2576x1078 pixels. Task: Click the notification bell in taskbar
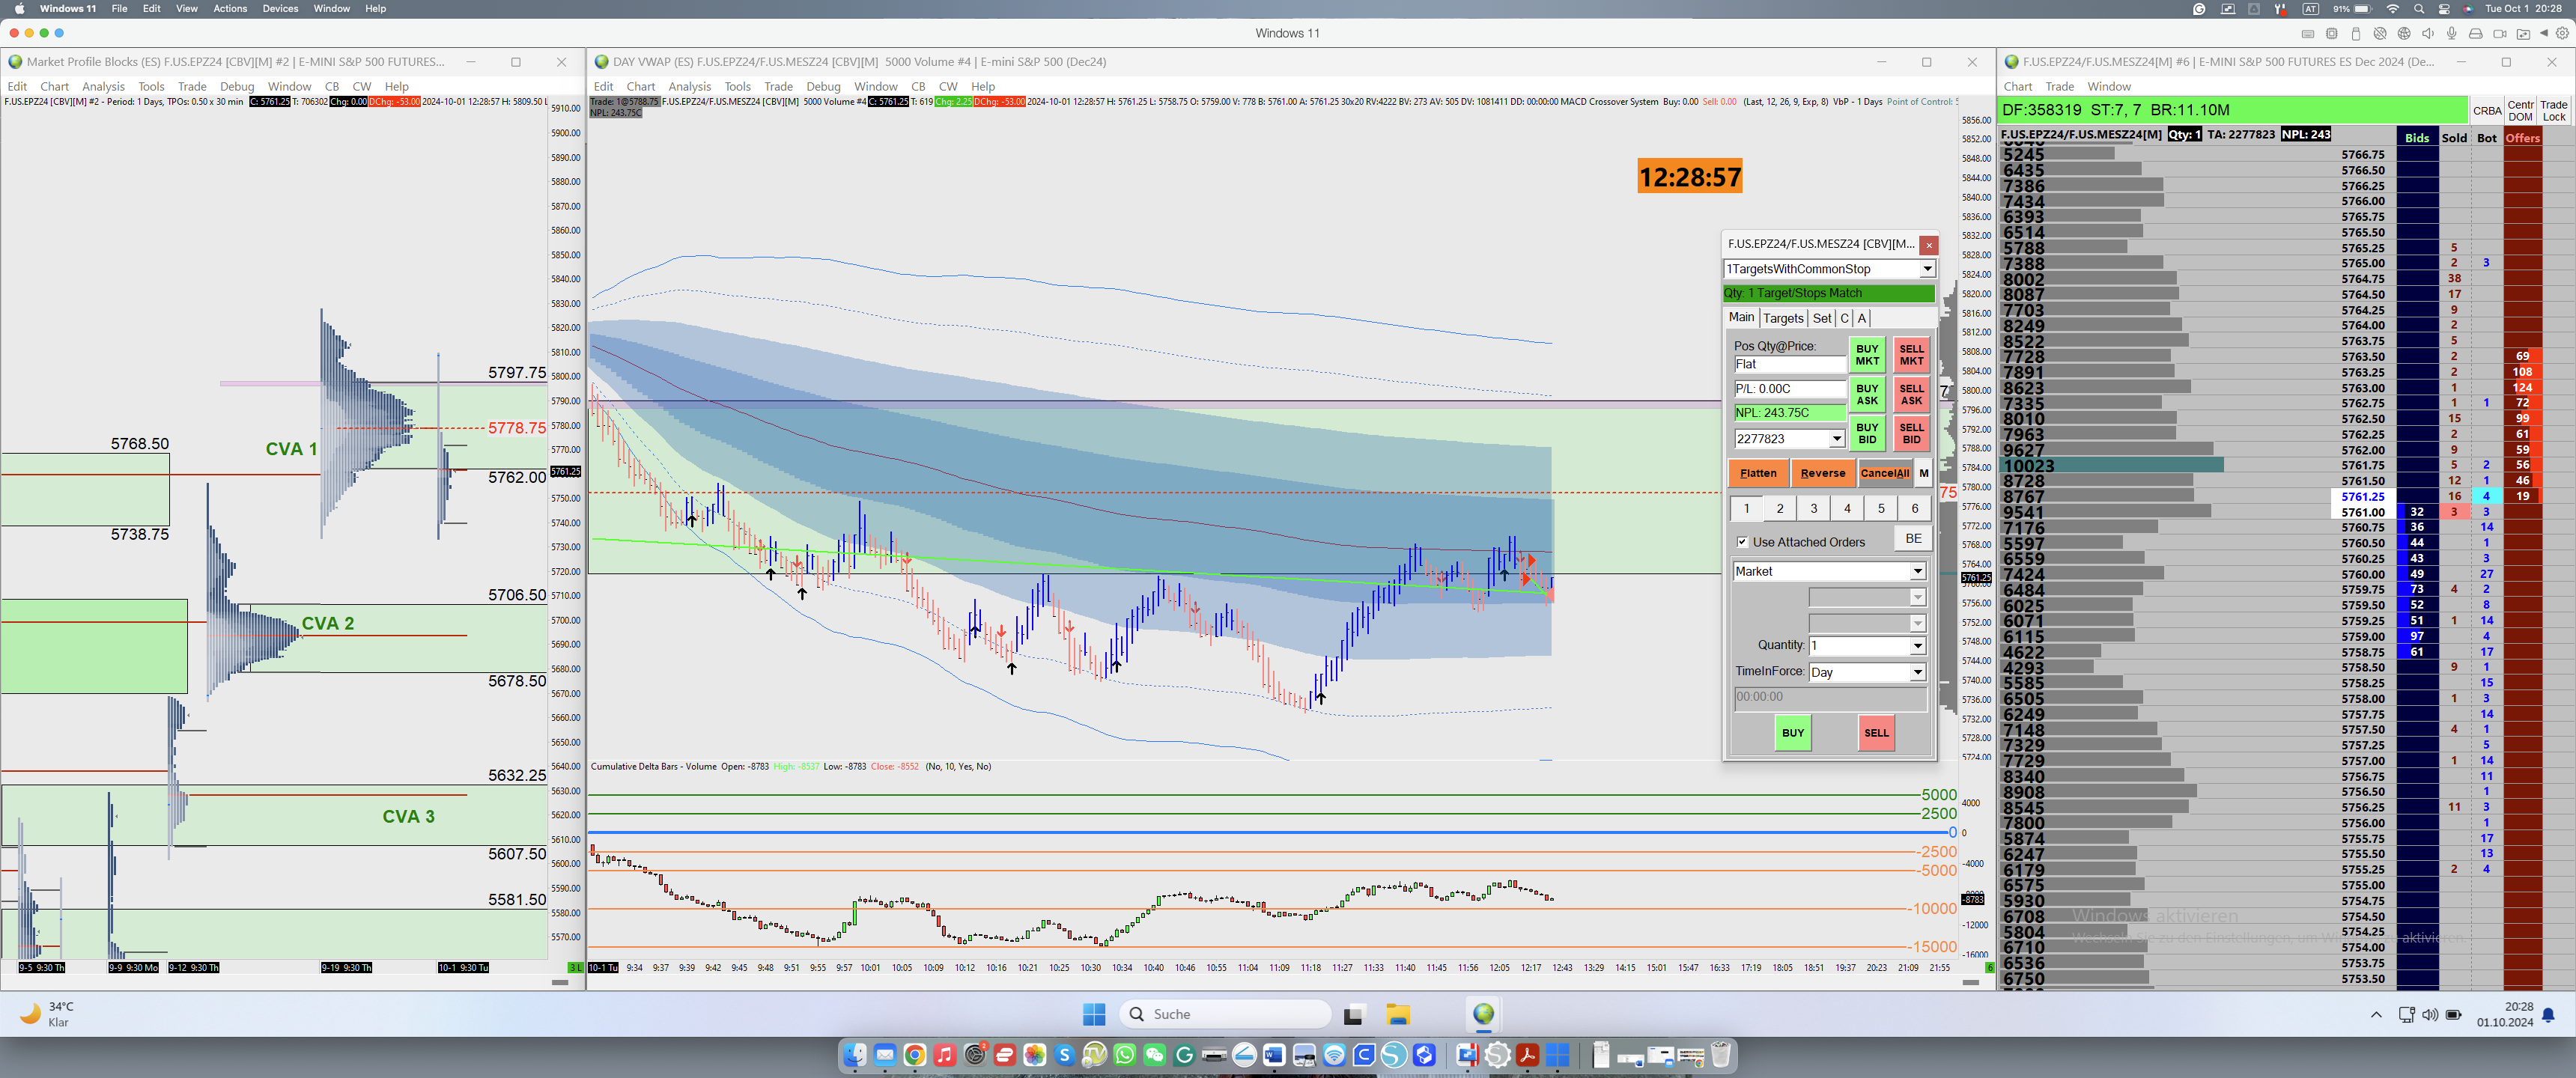(x=2547, y=1015)
